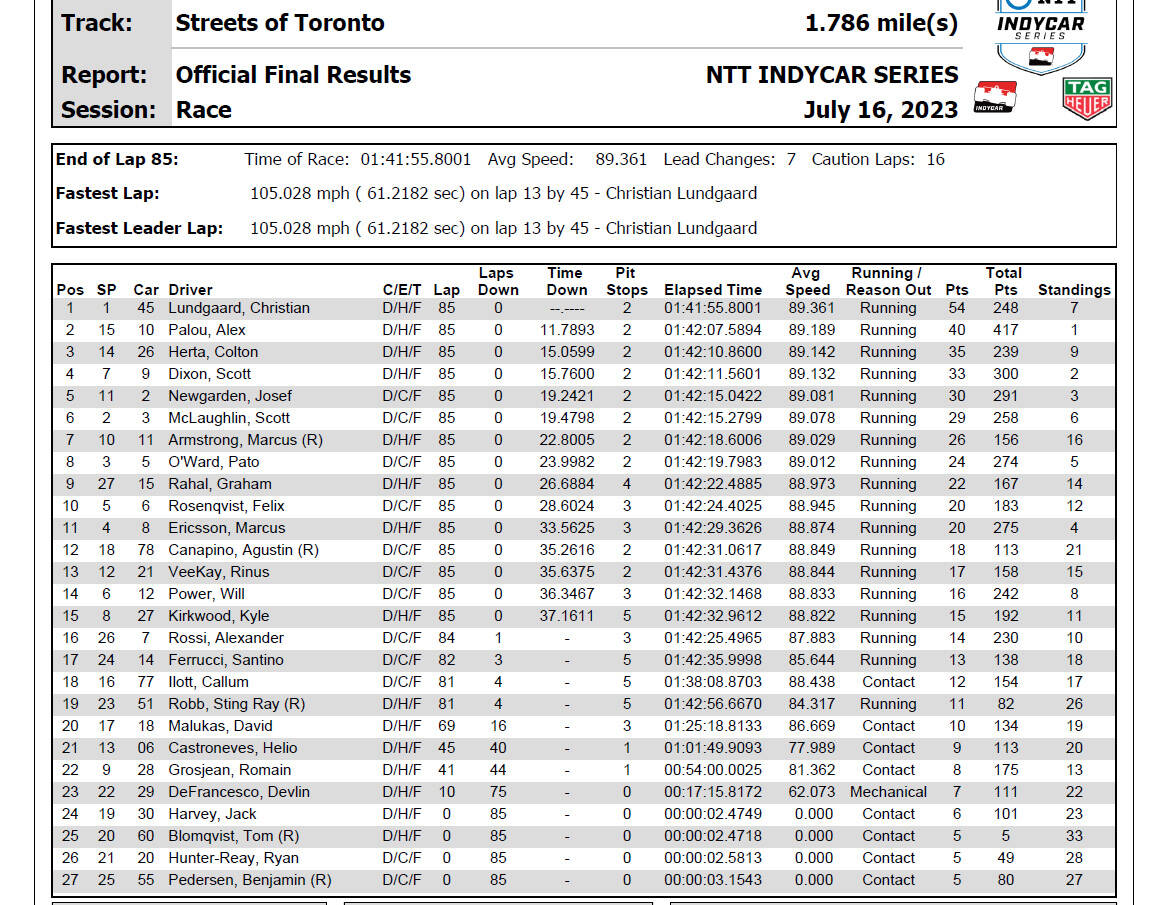Click the Dixon, Scott driver name
The image size is (1168, 905).
click(x=209, y=374)
